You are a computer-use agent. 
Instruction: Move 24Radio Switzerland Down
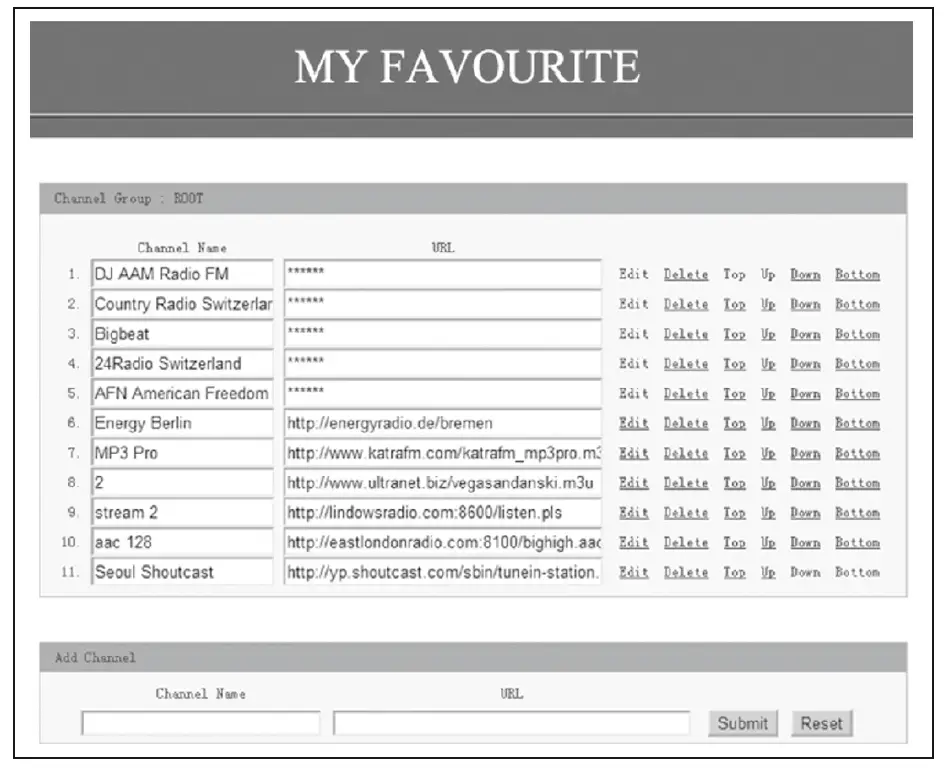805,363
